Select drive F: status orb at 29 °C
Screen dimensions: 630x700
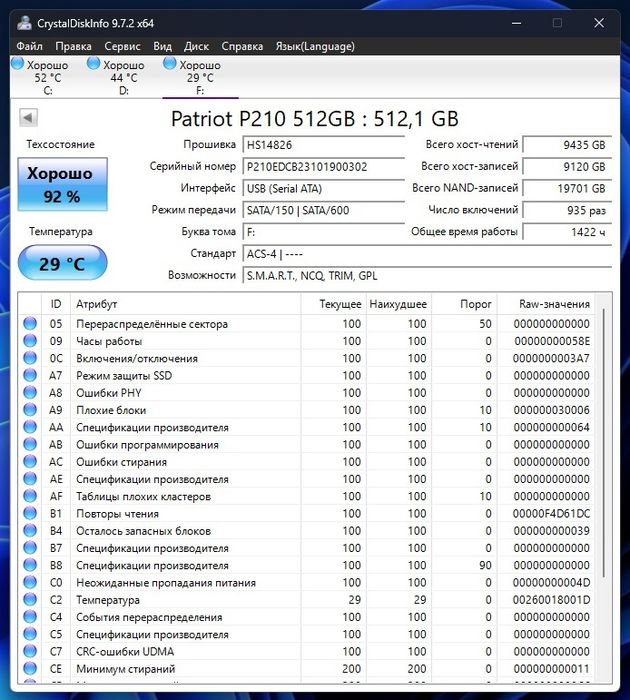(x=170, y=64)
